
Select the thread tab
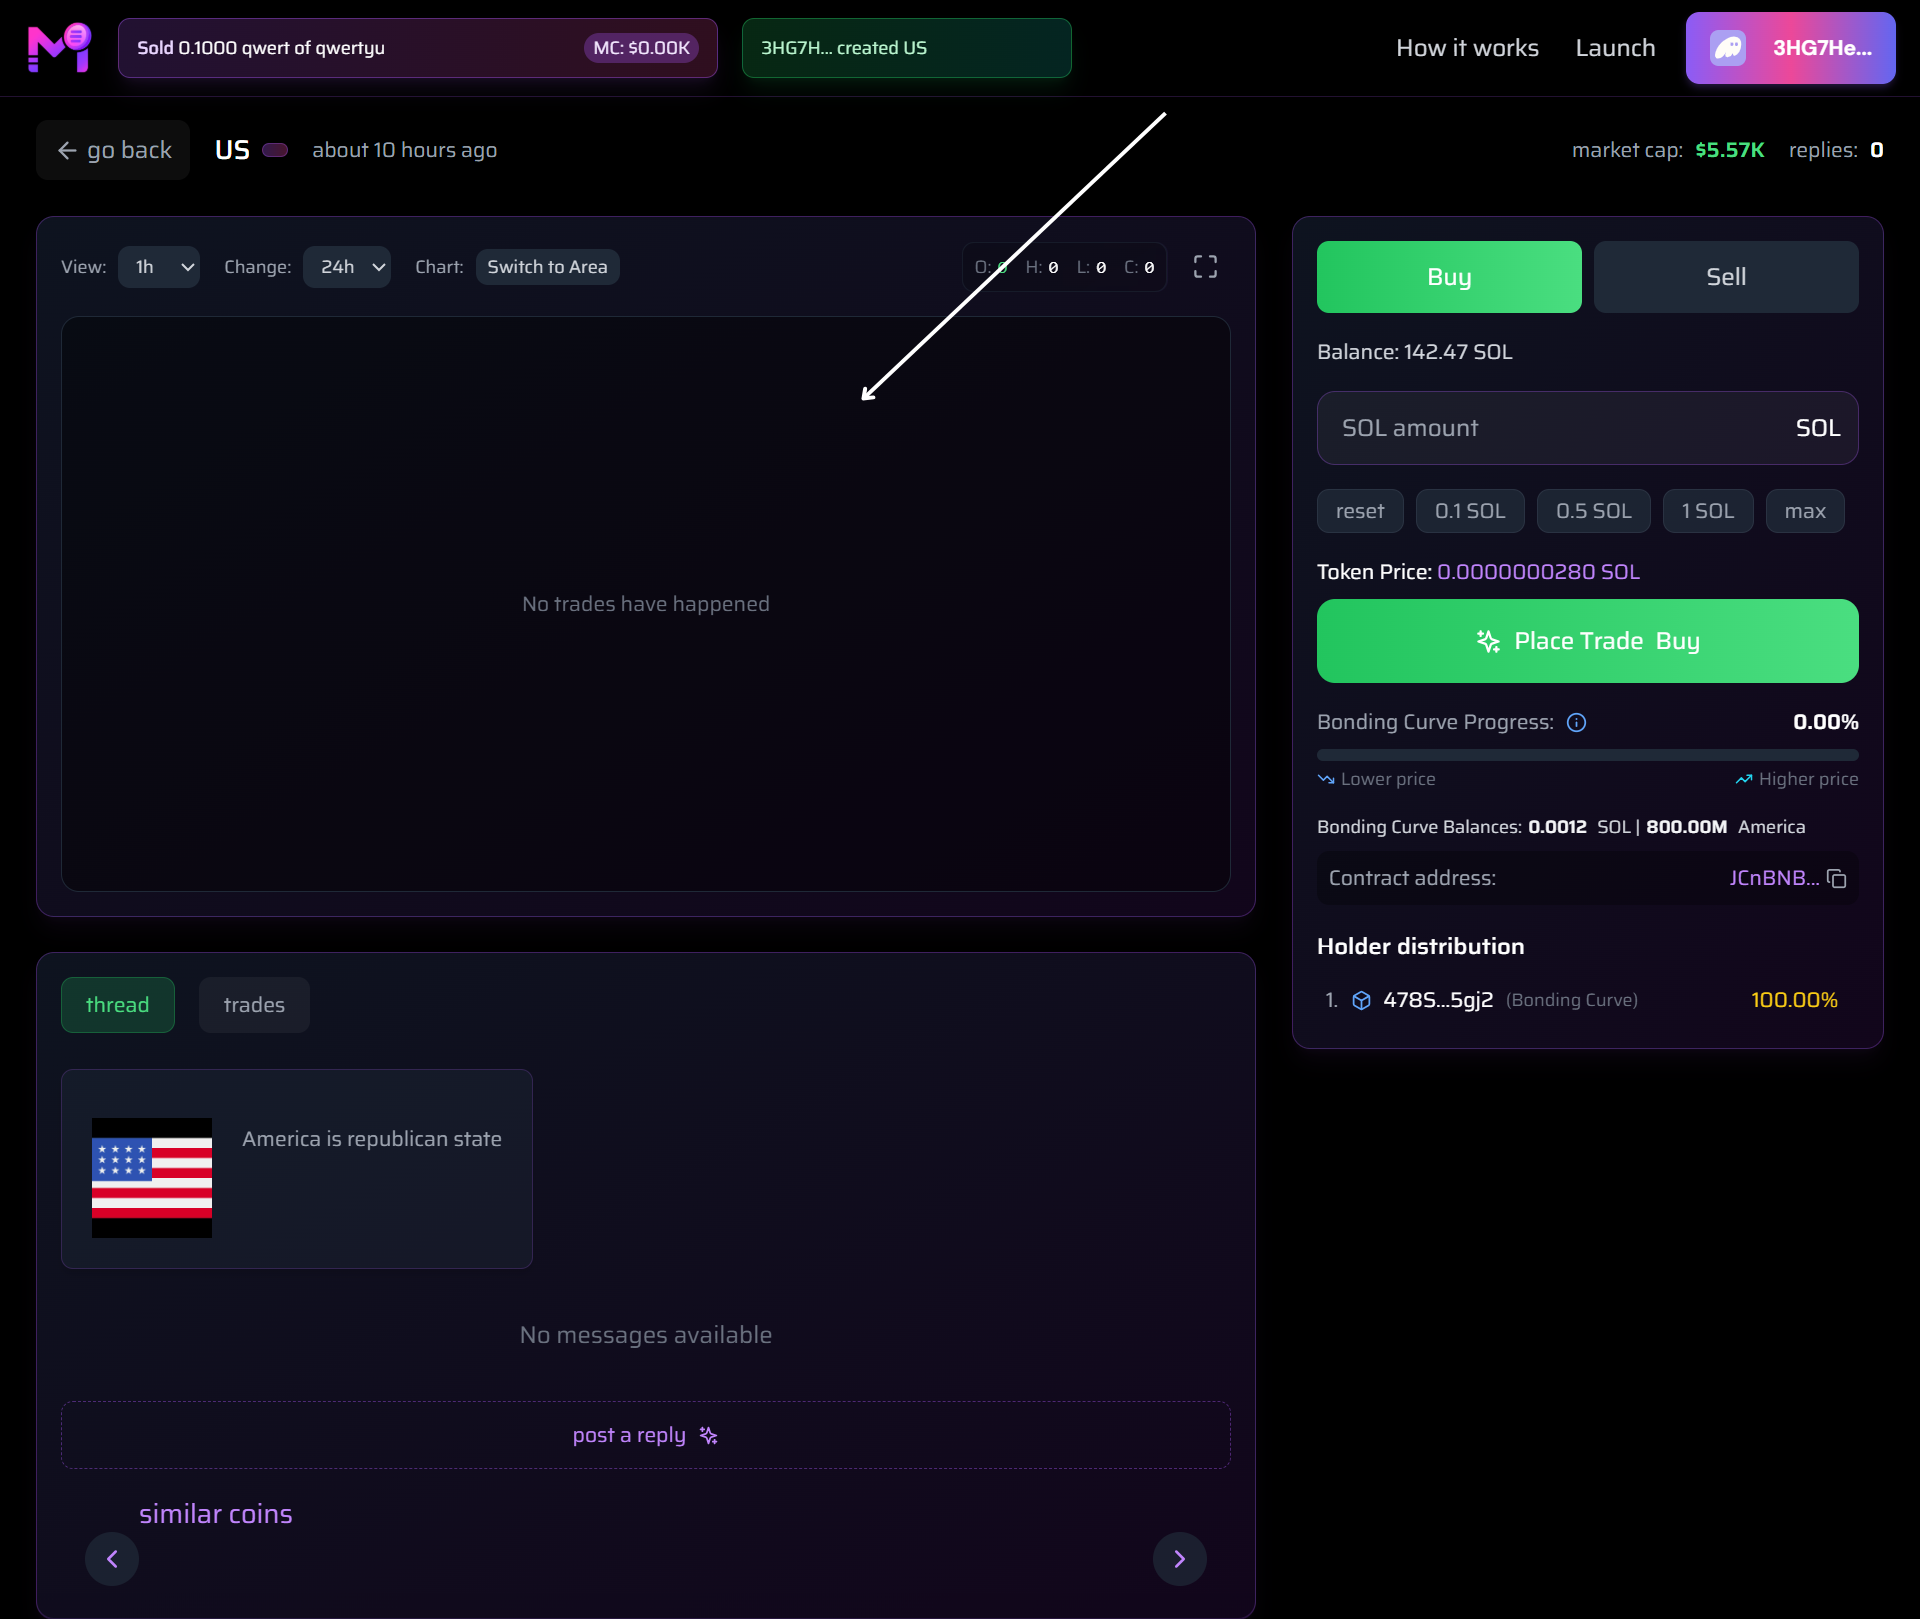pyautogui.click(x=117, y=1005)
